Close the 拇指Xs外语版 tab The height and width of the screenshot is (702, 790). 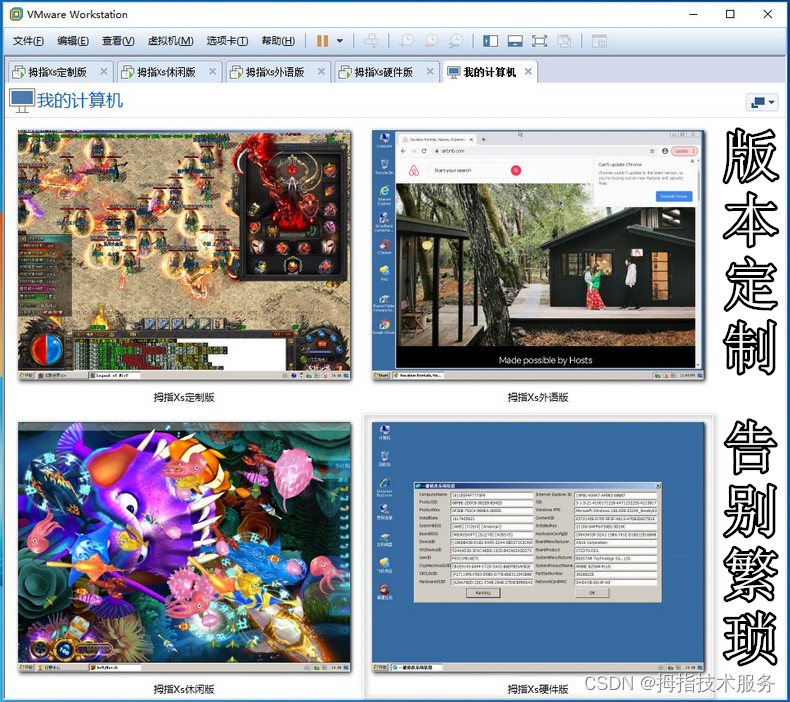[321, 72]
